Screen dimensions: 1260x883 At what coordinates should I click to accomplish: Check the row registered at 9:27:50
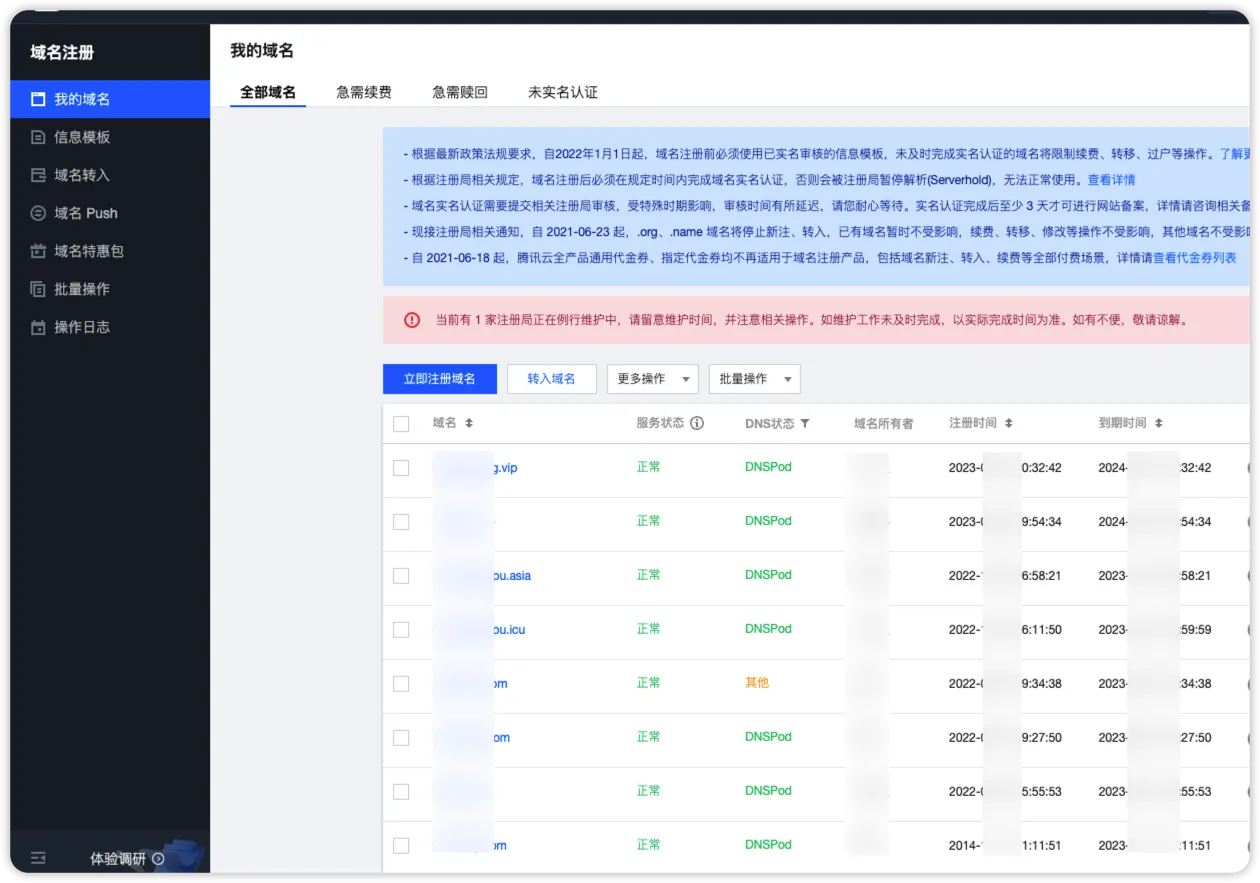[401, 738]
